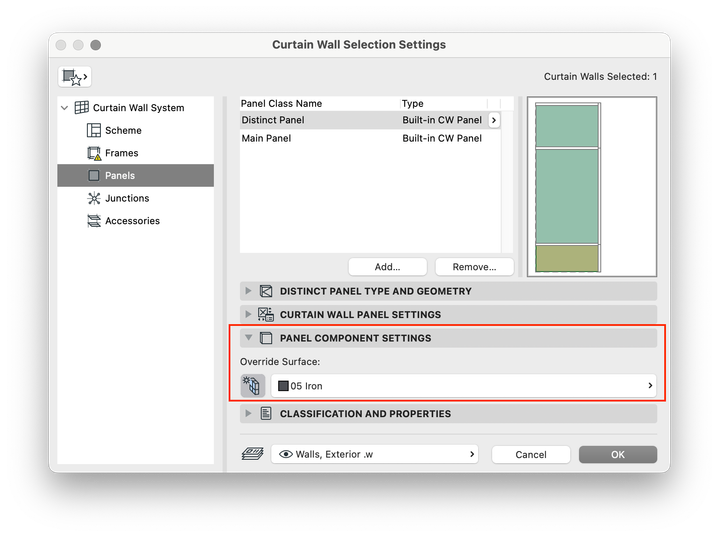Expand Classification and Properties section
The image size is (719, 537).
[248, 414]
